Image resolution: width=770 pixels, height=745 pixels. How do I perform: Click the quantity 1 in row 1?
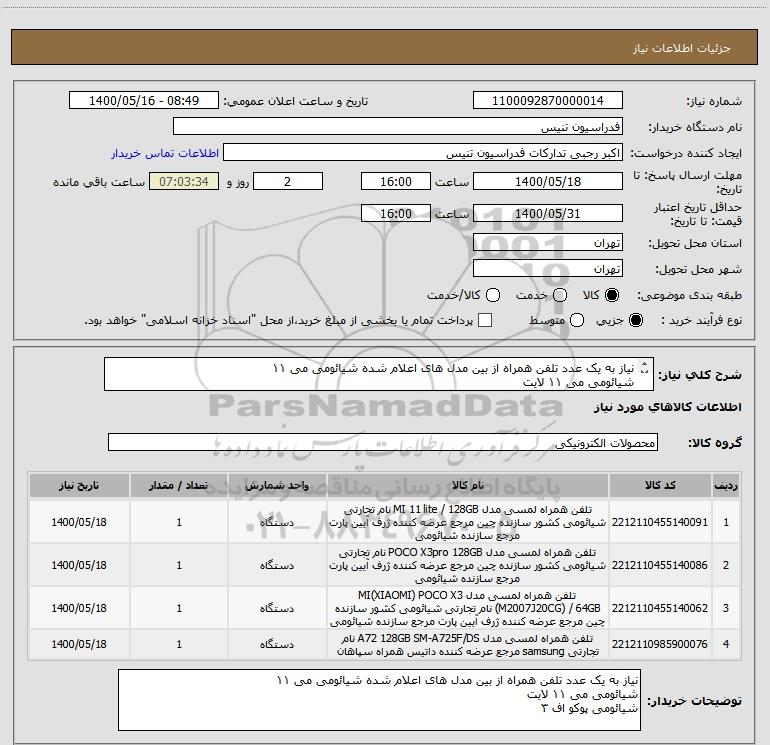tap(179, 522)
